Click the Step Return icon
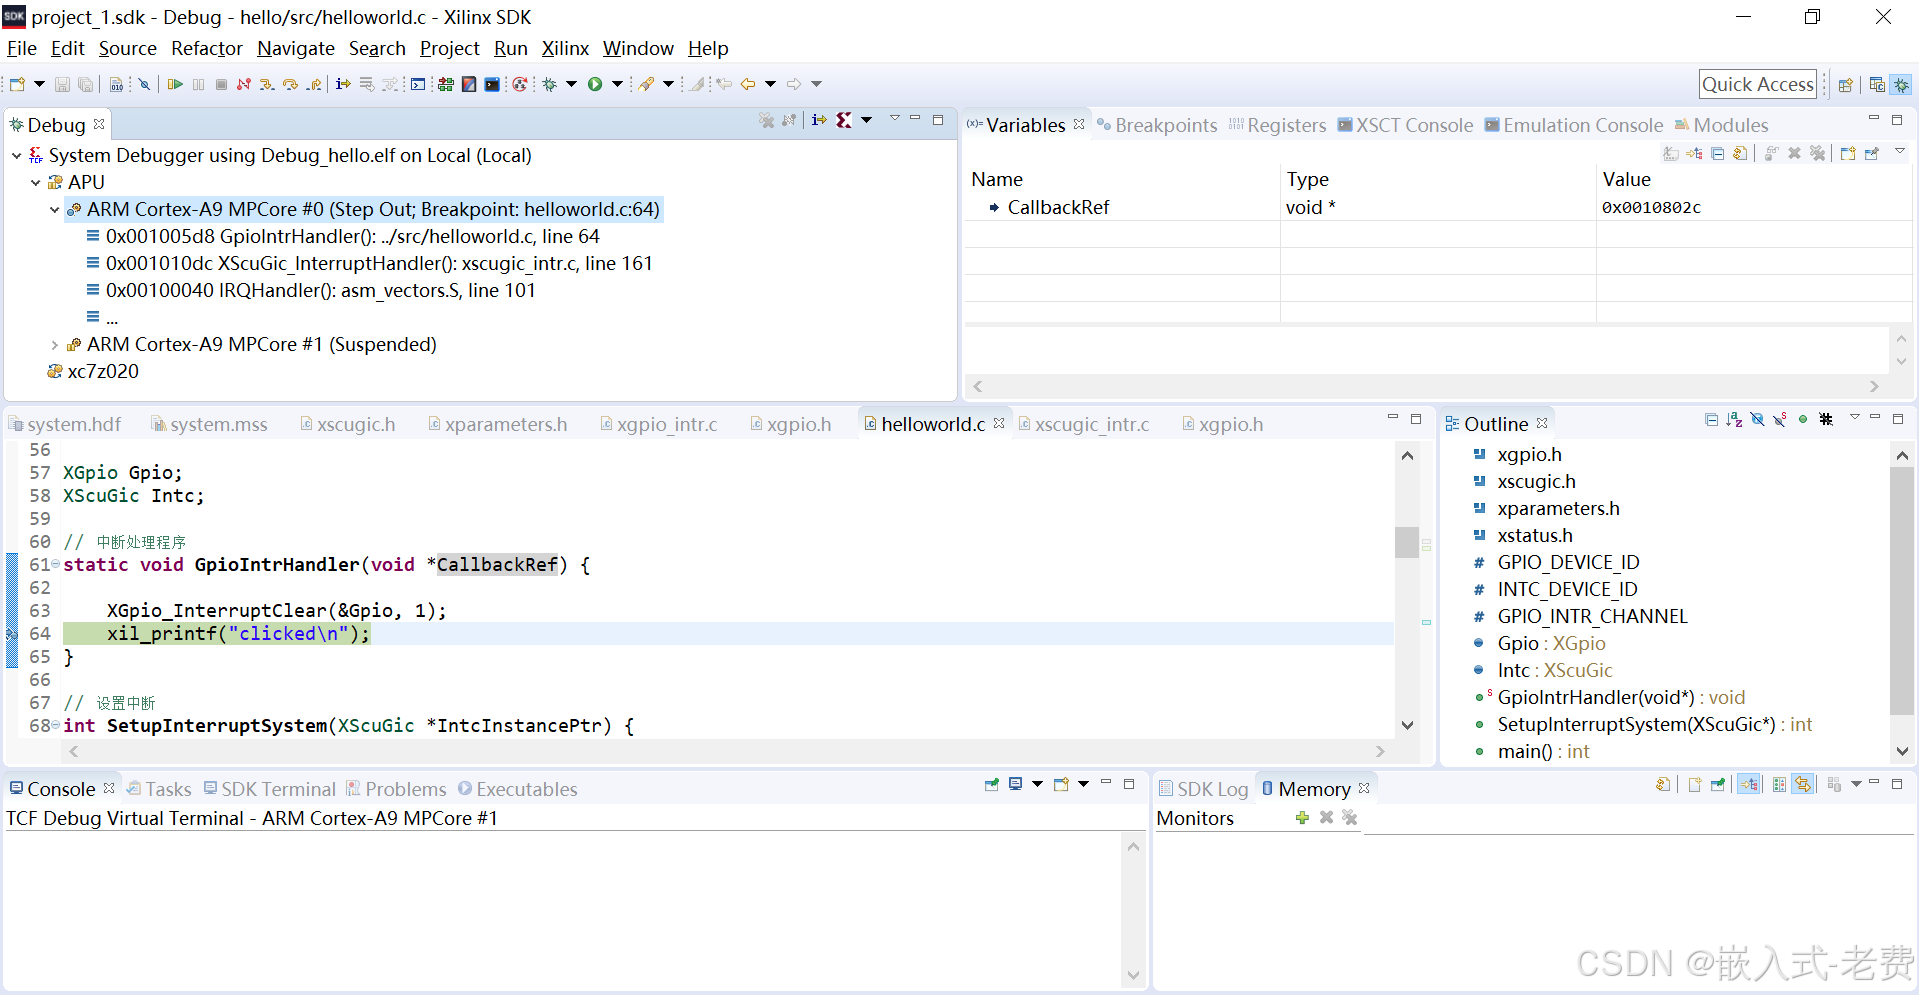This screenshot has height=995, width=1919. point(314,84)
